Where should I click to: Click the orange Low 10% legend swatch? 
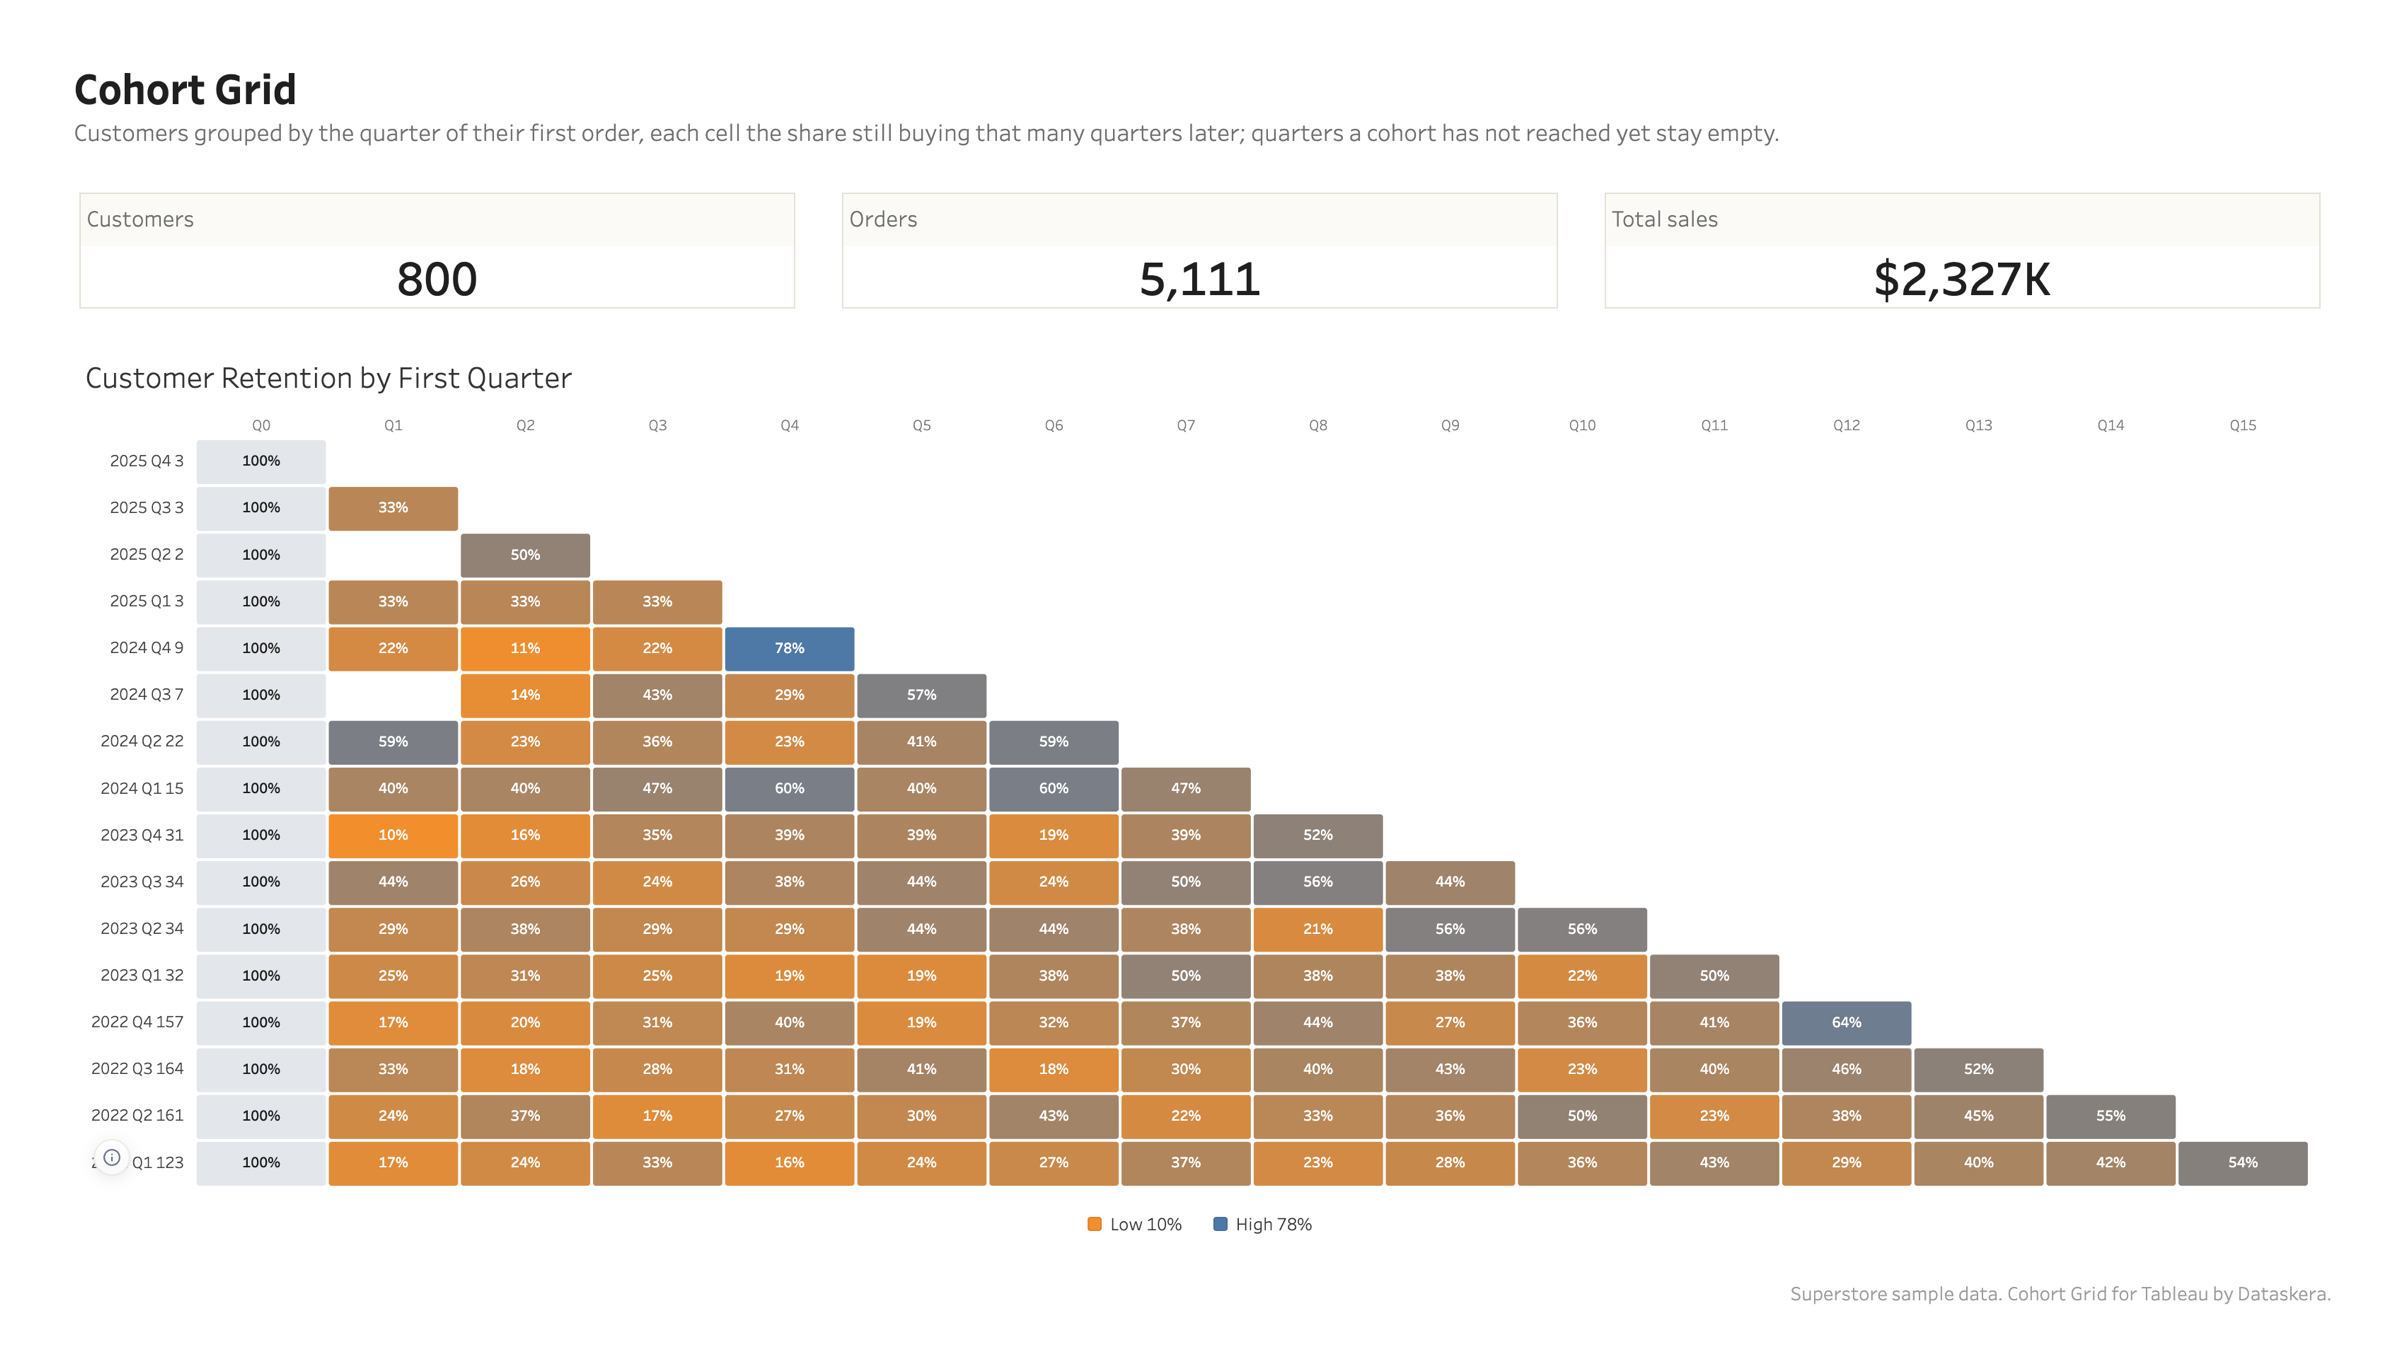[1094, 1224]
